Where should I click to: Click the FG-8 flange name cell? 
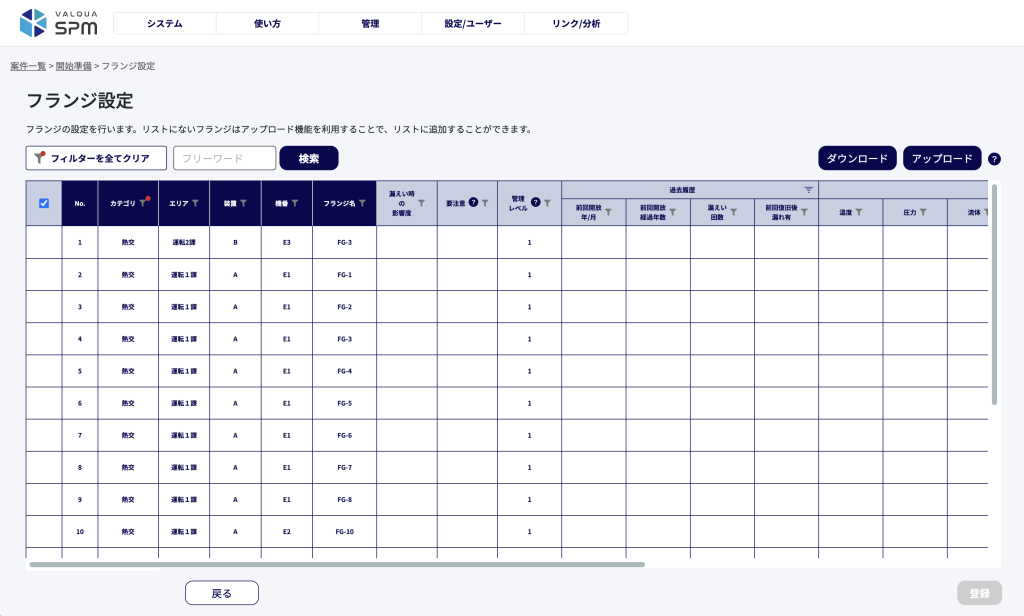click(x=345, y=499)
